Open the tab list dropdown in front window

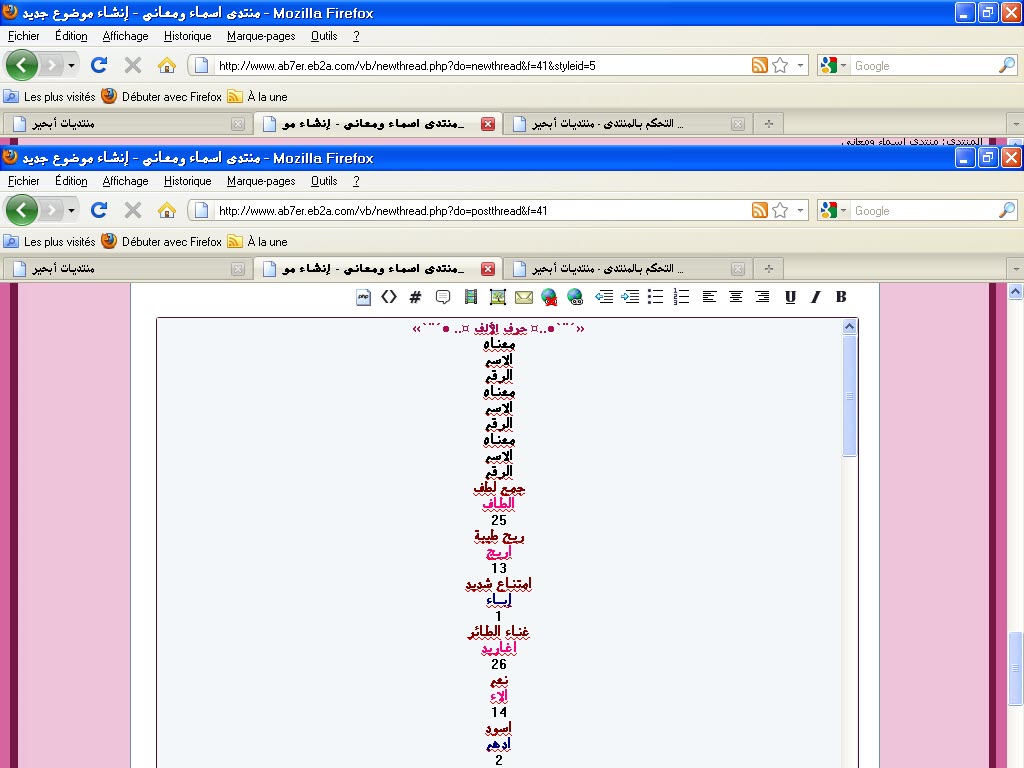[x=1014, y=269]
